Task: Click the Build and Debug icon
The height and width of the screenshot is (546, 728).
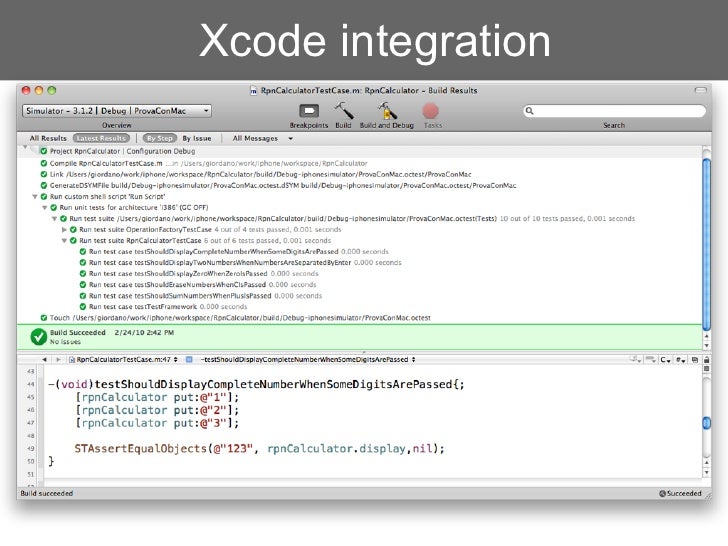Action: pos(387,111)
